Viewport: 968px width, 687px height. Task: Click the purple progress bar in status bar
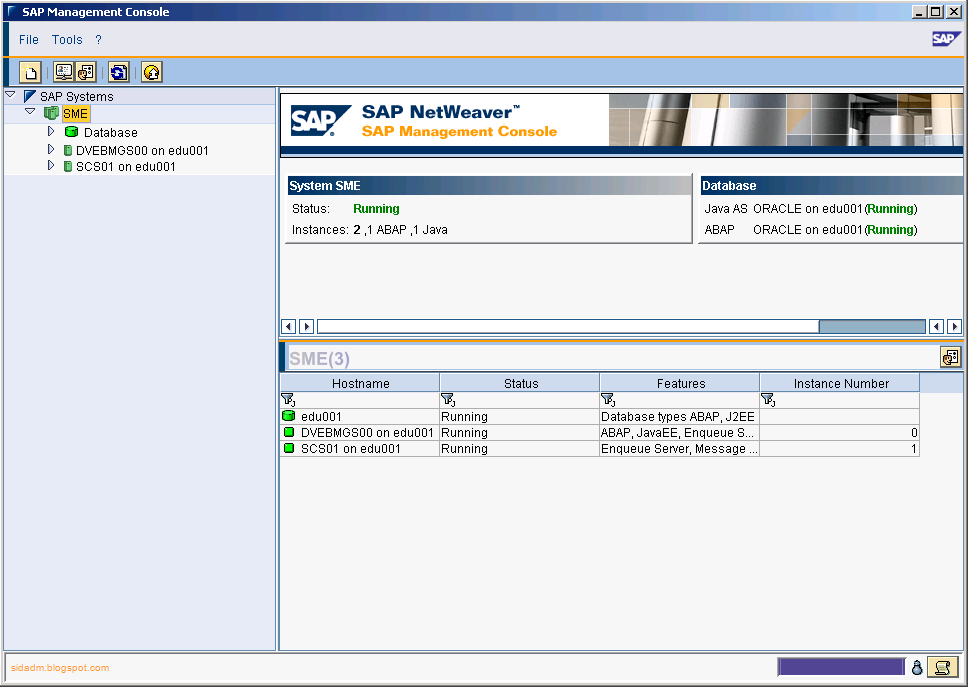[x=841, y=667]
